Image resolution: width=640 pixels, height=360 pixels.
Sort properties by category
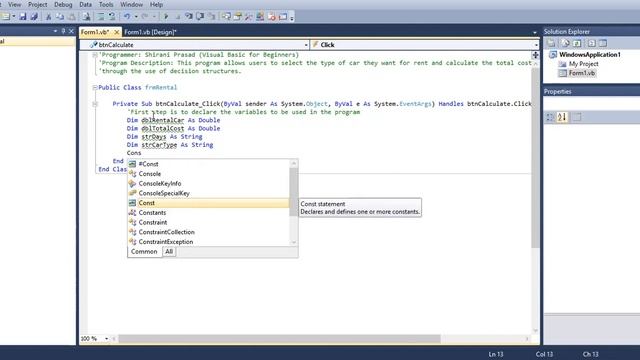point(550,117)
